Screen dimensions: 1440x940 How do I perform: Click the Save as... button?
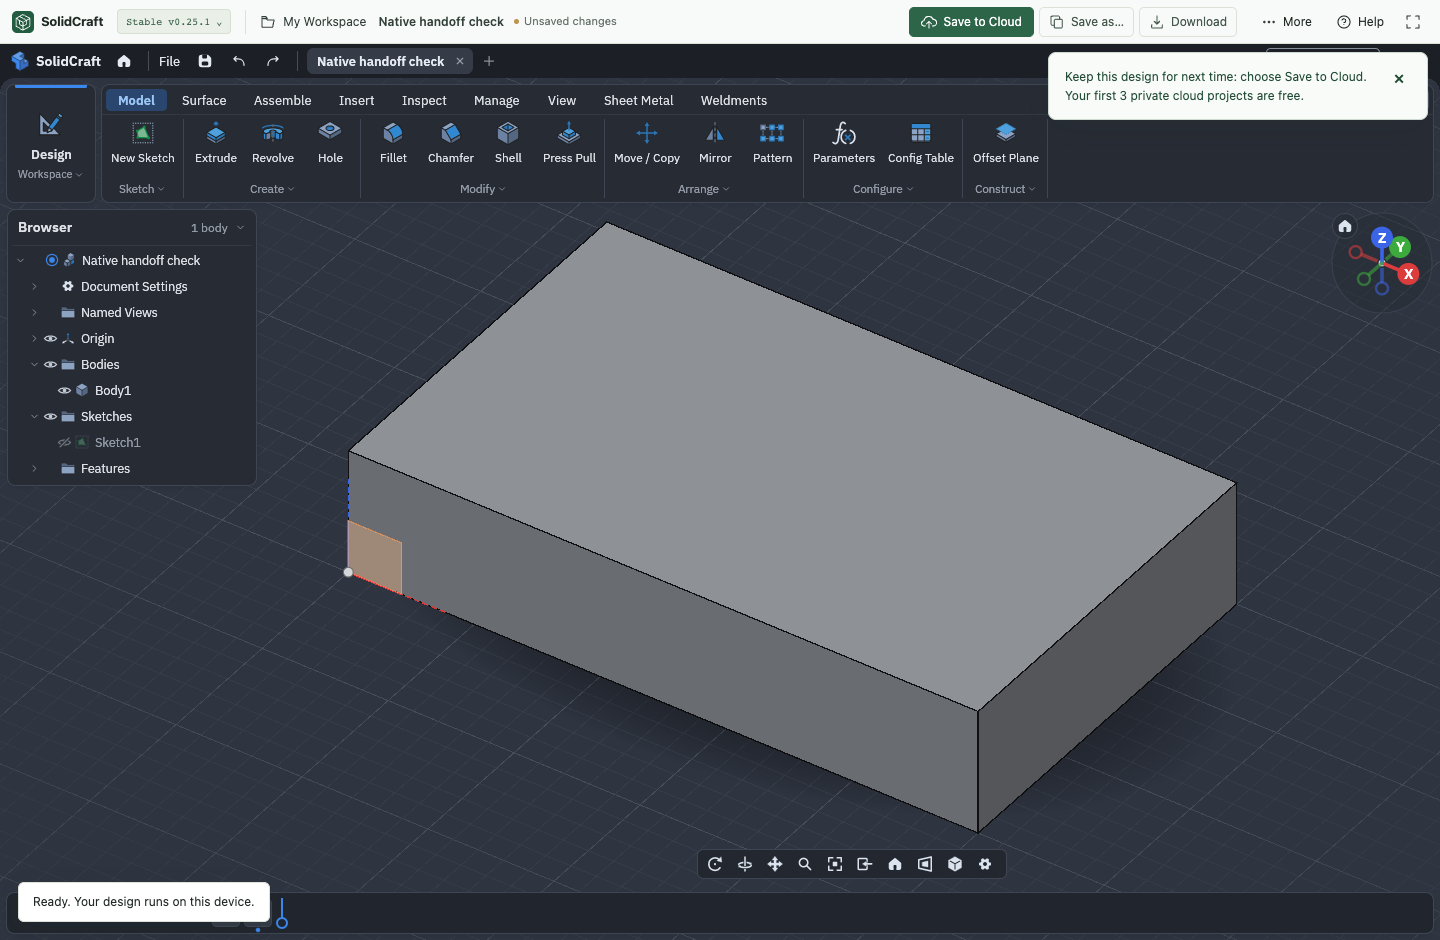click(x=1086, y=22)
